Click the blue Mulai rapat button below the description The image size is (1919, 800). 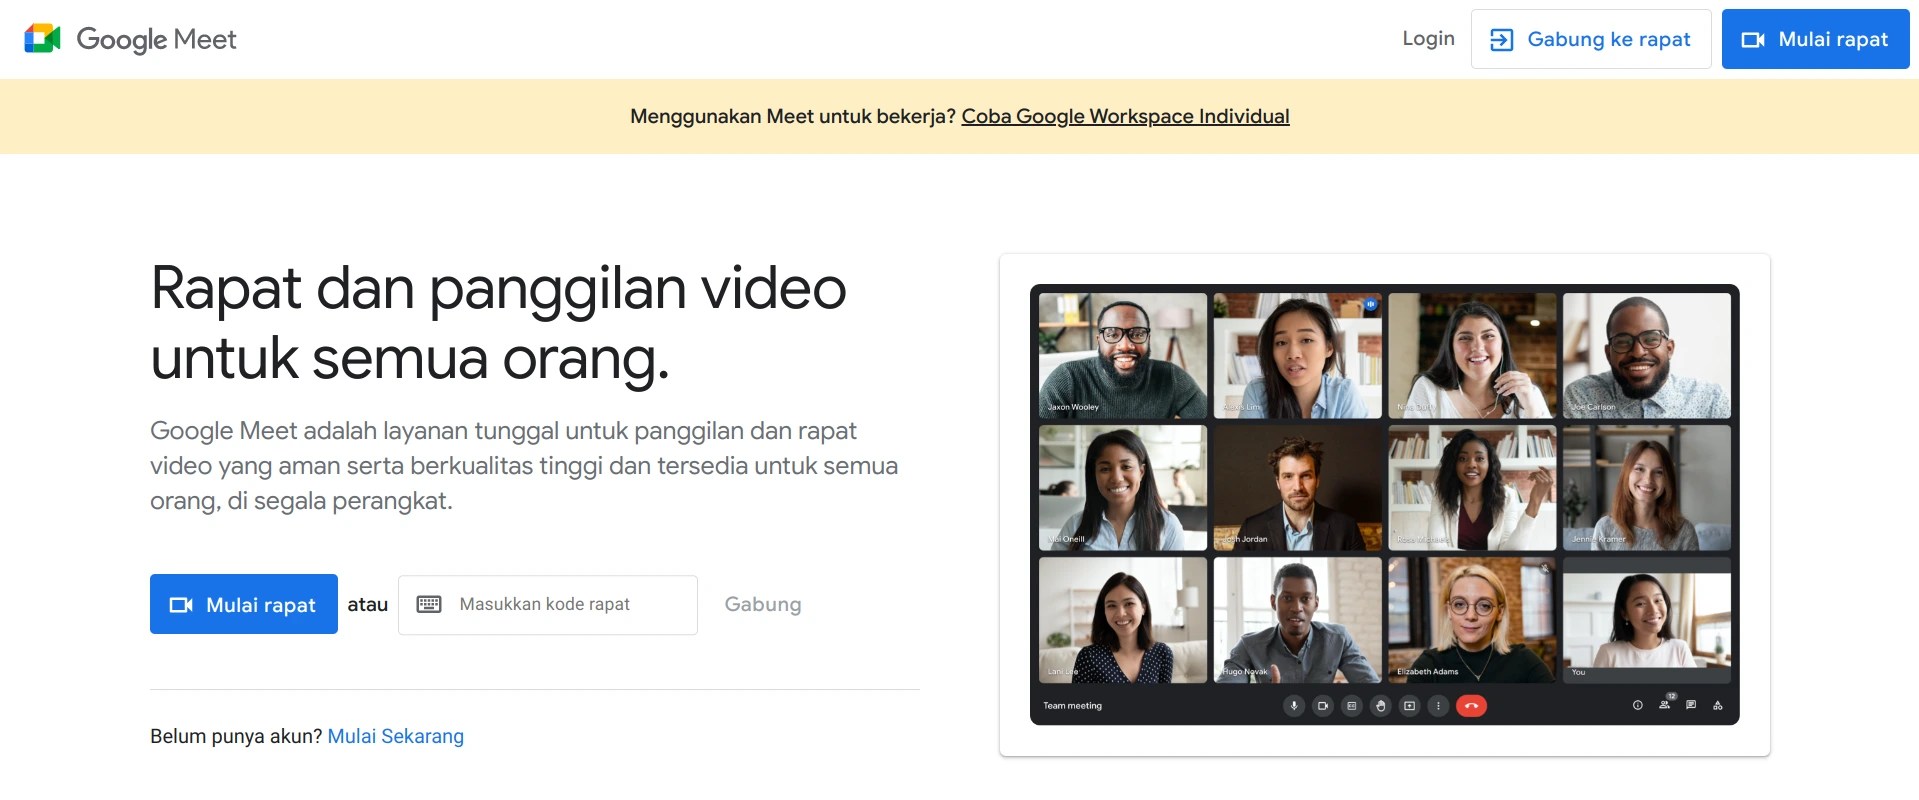point(244,604)
